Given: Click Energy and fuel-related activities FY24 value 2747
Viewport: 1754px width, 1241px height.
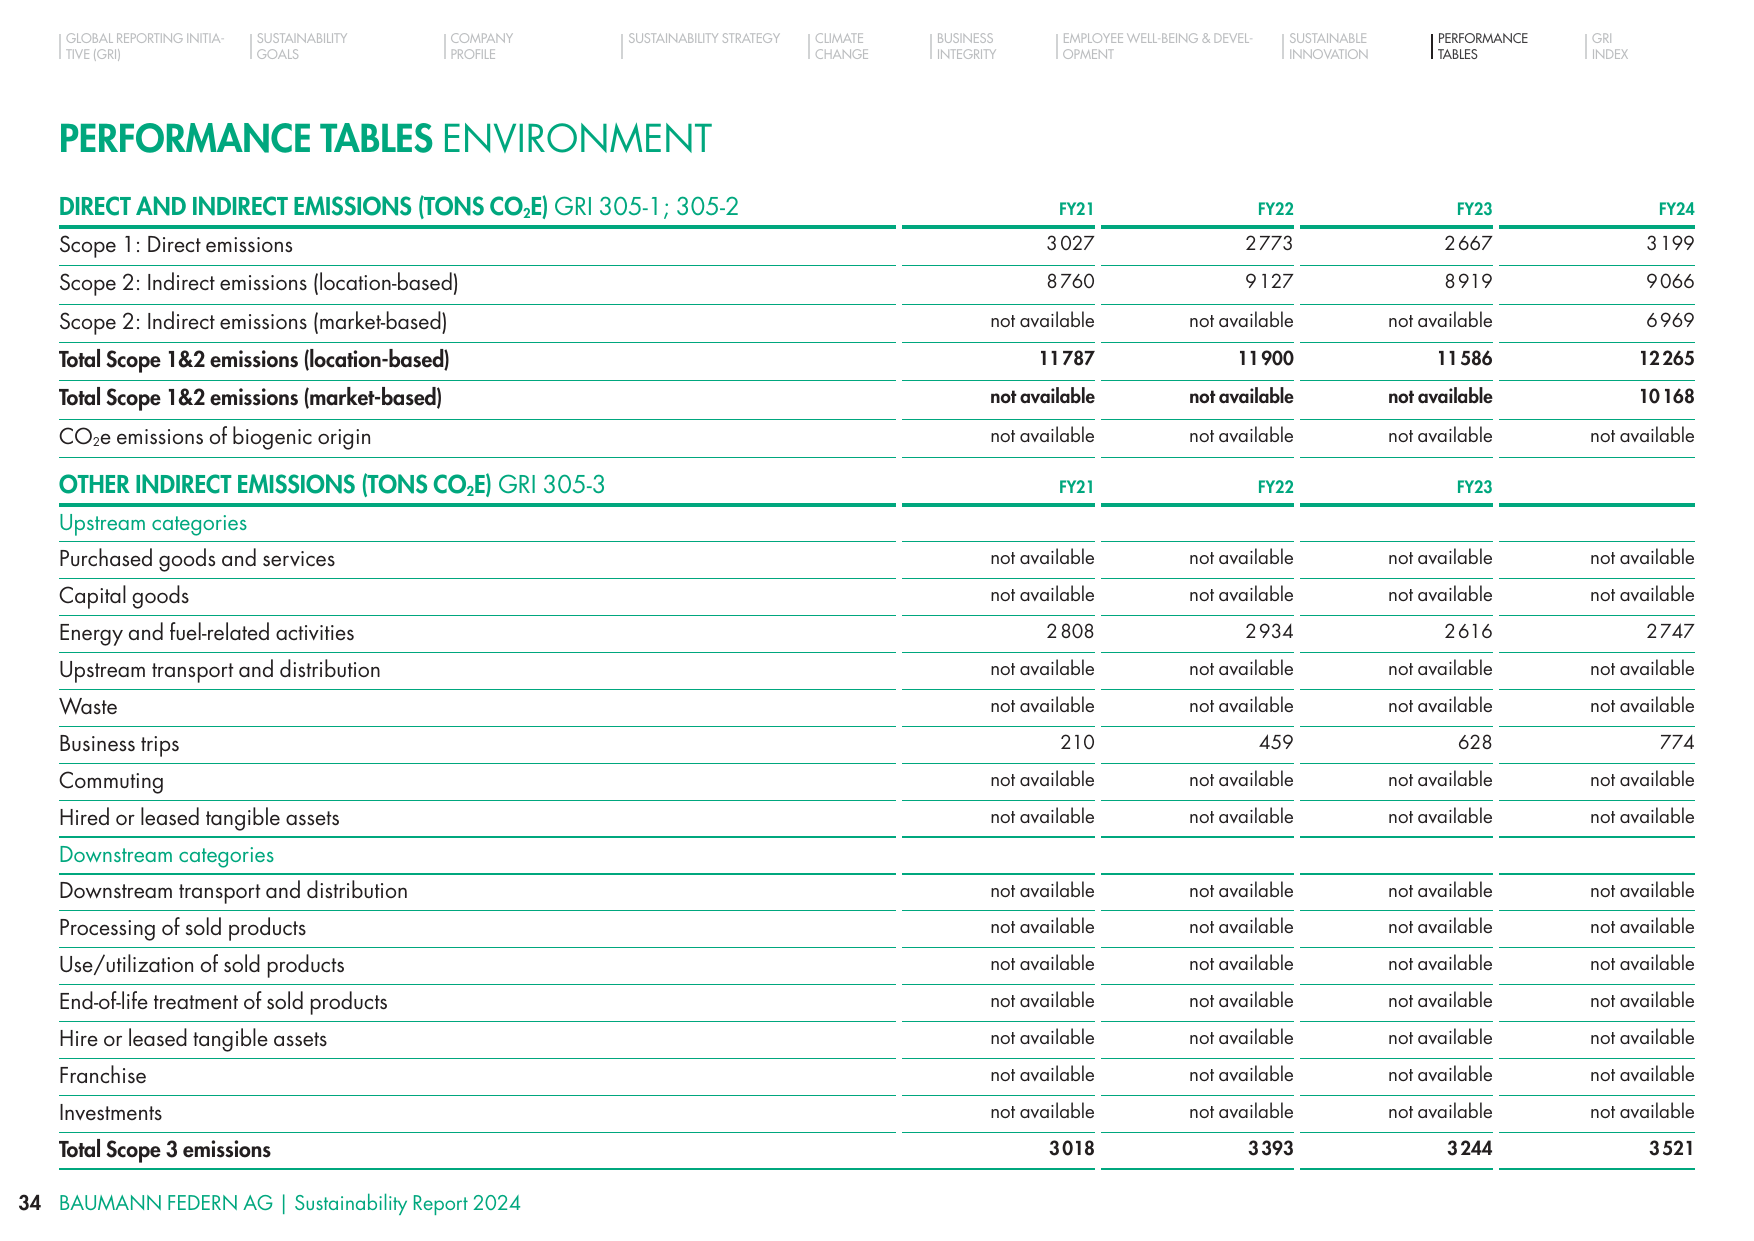Looking at the screenshot, I should coord(1670,632).
